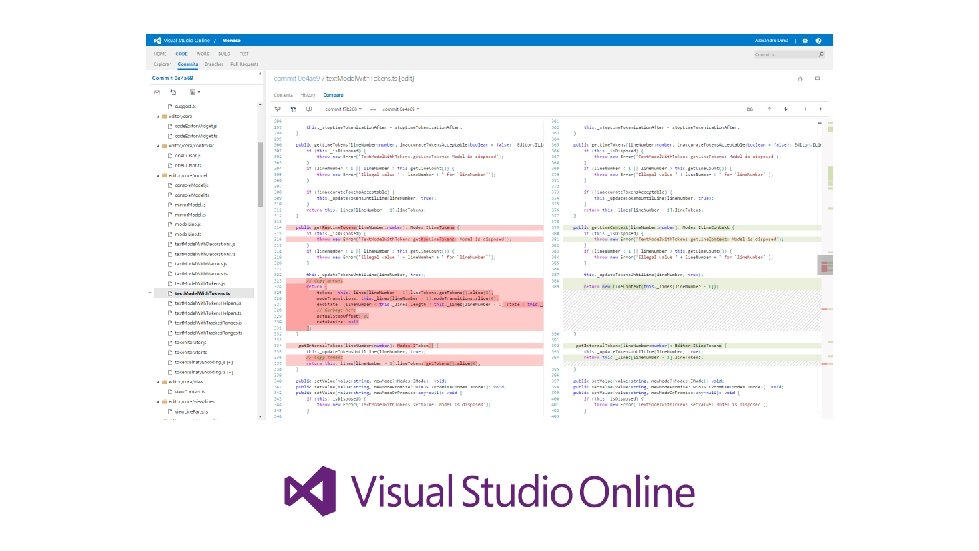Click the red marker in diff overview ruler
Image resolution: width=979 pixels, height=551 pixels.
(824, 268)
